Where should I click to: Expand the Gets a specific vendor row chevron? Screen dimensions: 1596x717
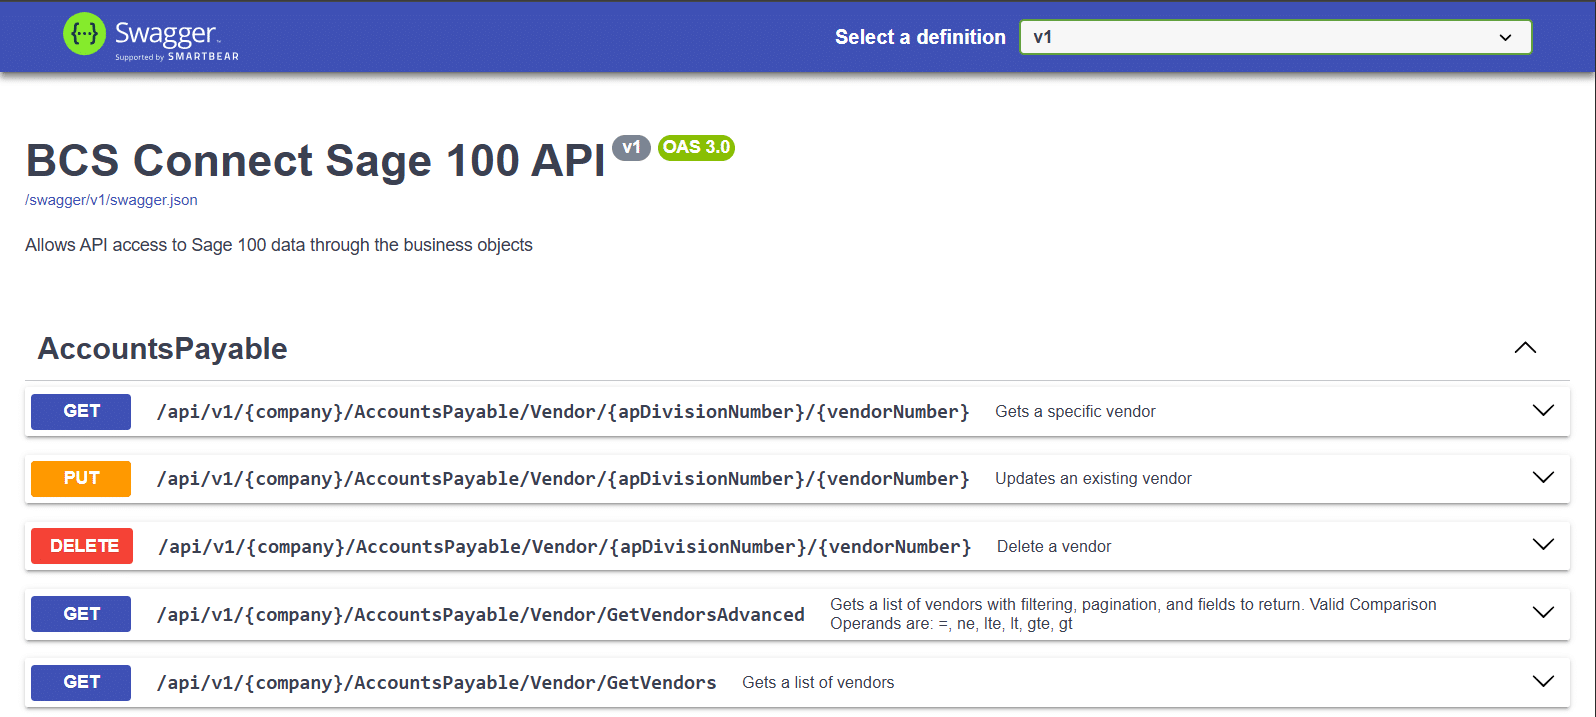pyautogui.click(x=1543, y=411)
